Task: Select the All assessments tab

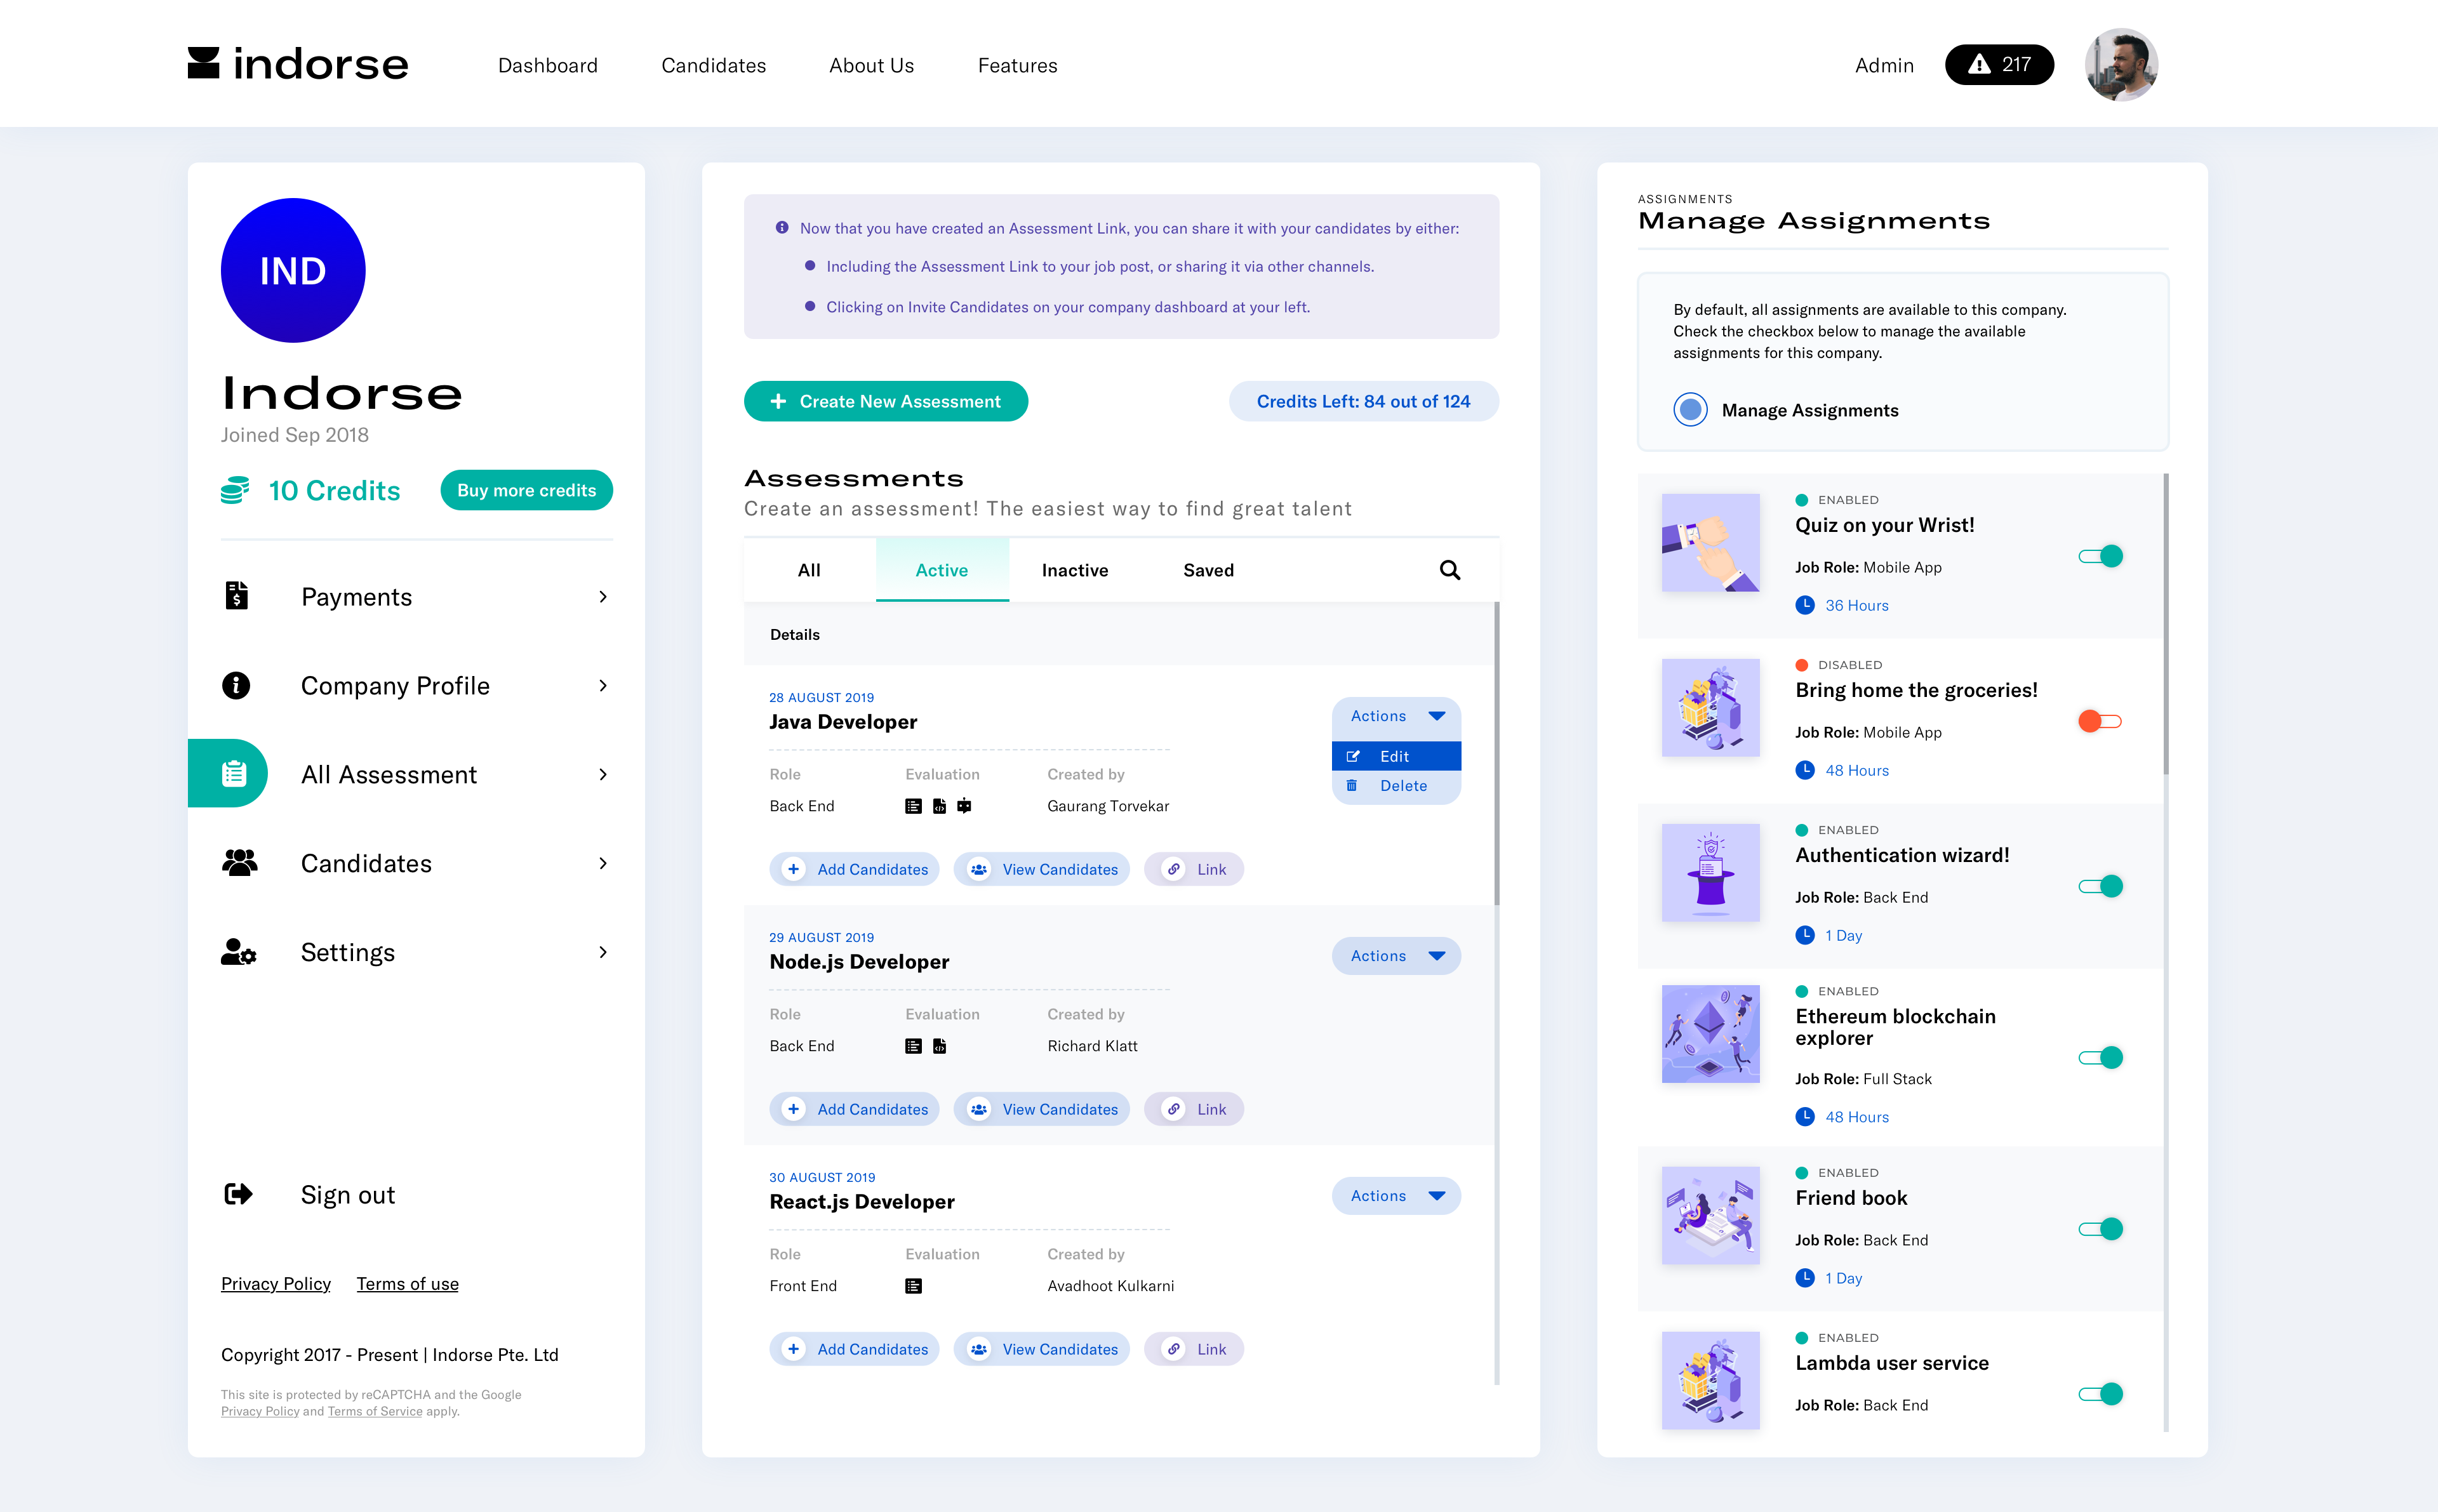Action: (809, 570)
